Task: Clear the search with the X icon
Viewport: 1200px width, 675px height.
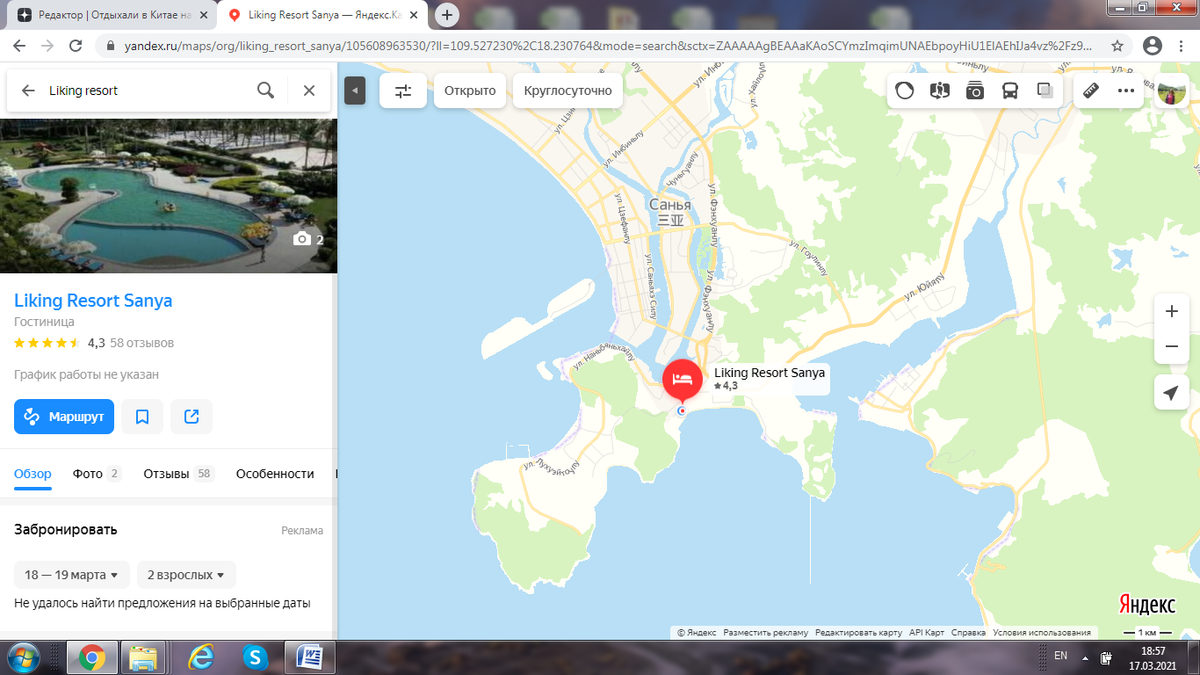Action: [309, 90]
